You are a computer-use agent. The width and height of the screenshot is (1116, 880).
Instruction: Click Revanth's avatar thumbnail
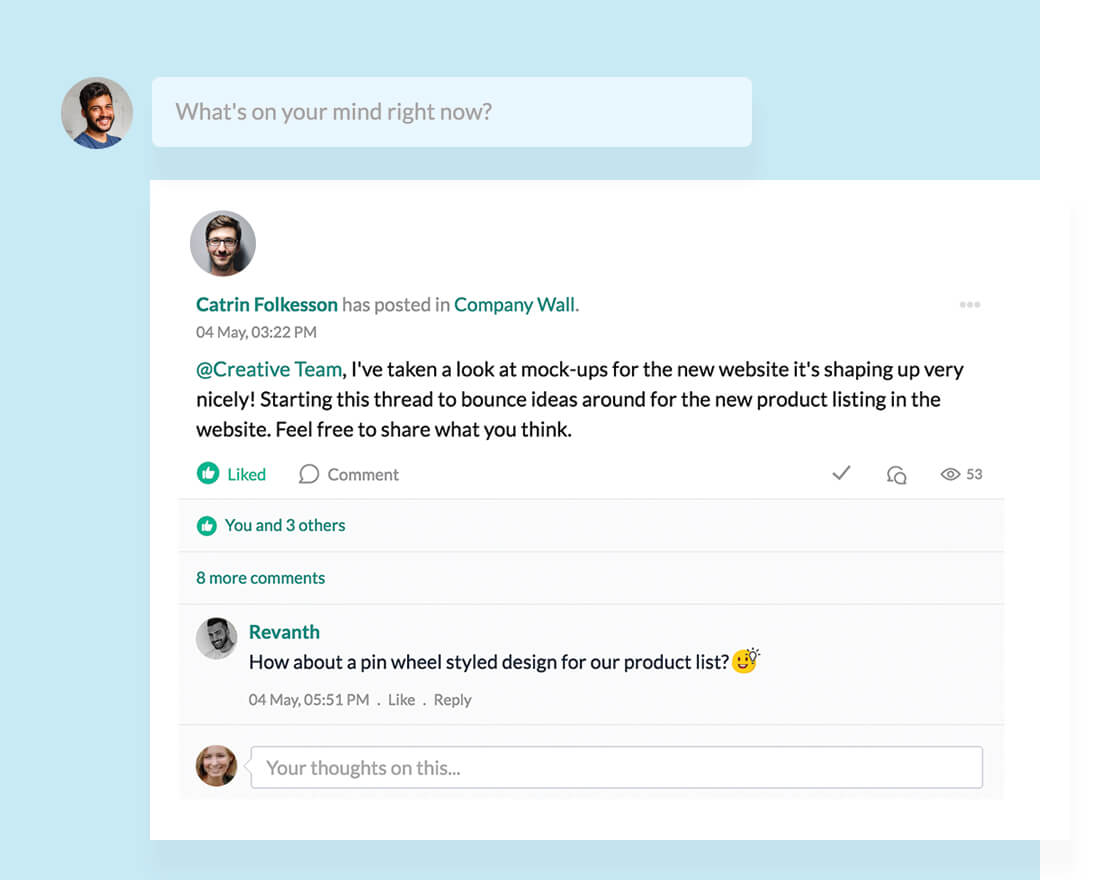(216, 638)
